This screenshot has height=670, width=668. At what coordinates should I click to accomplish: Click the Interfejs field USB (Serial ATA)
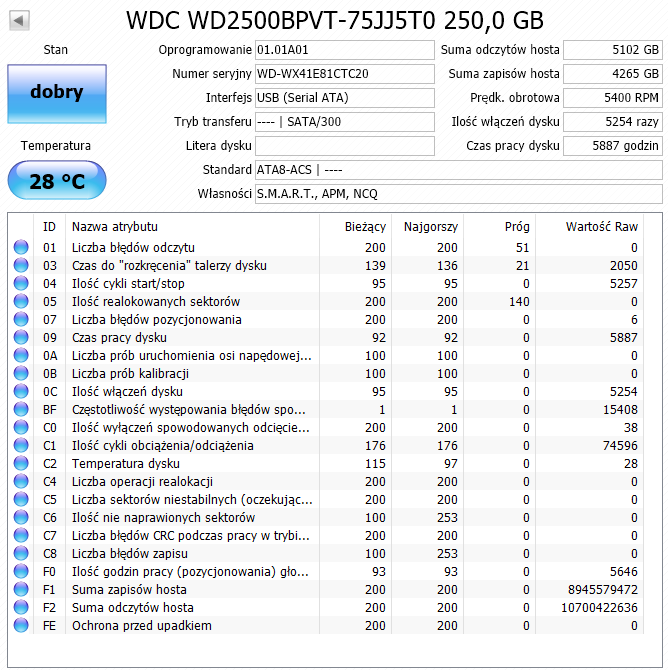click(344, 98)
